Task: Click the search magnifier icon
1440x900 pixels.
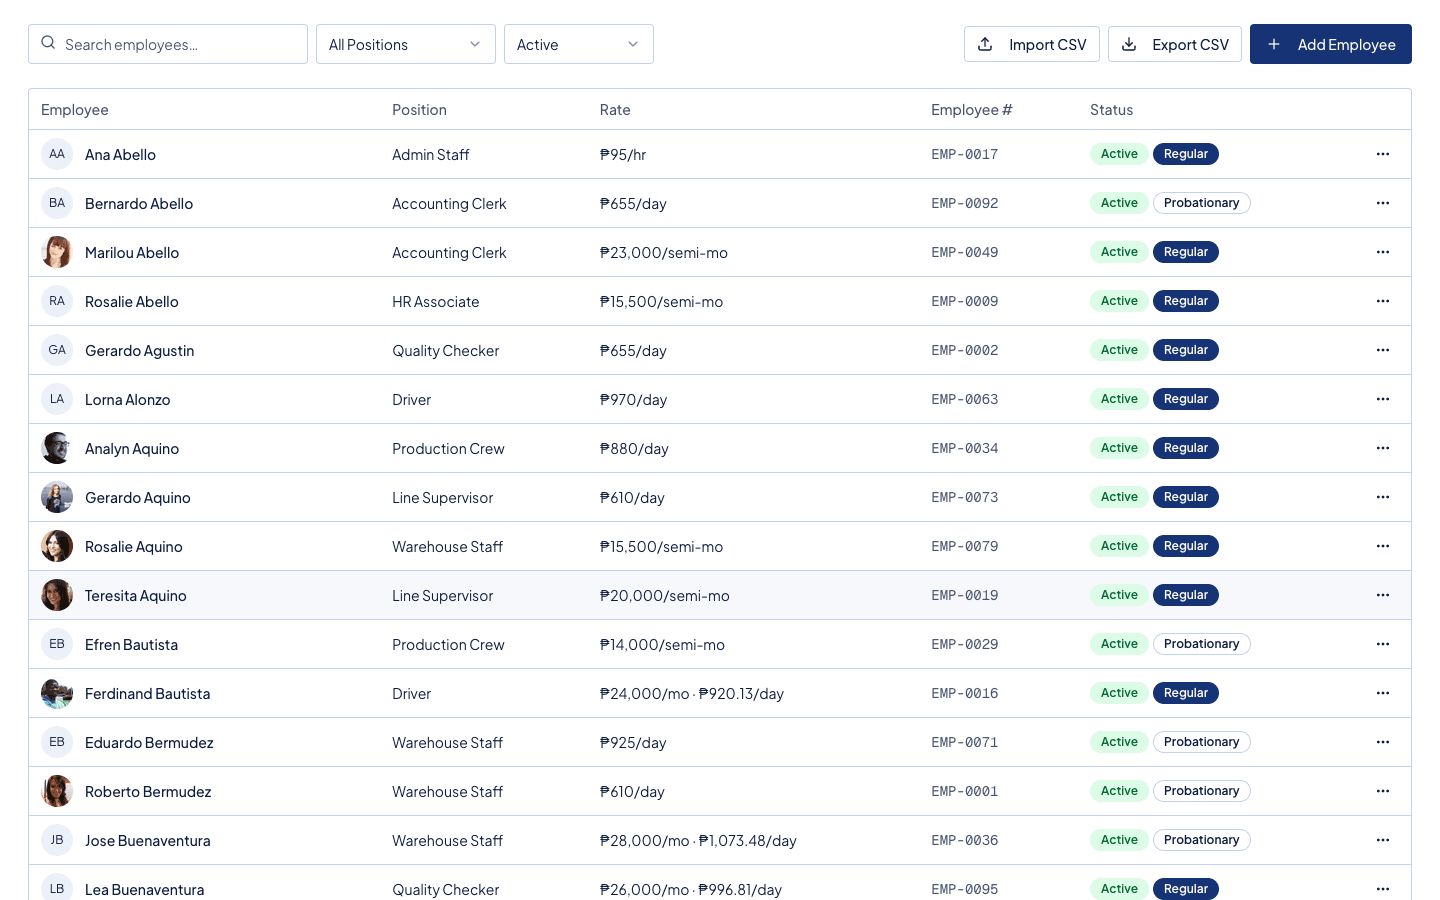Action: coord(48,43)
